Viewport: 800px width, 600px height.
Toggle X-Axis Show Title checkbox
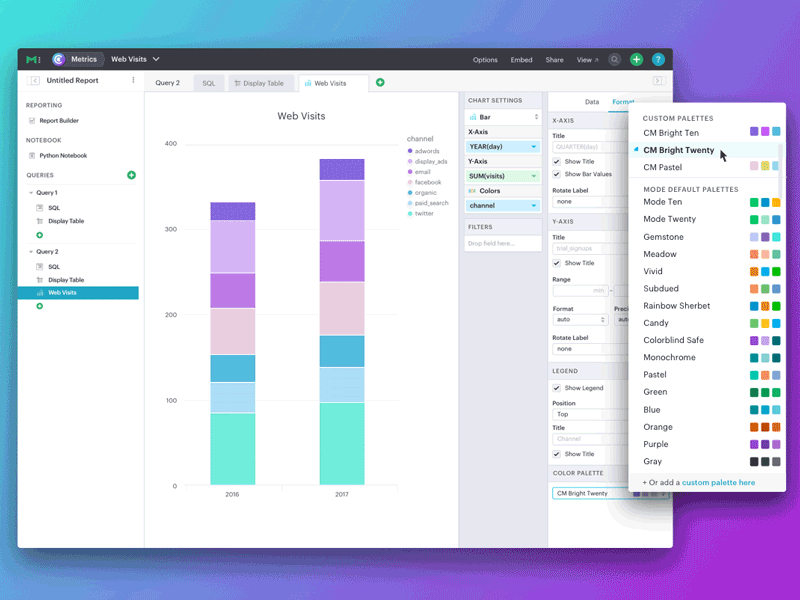(x=557, y=162)
